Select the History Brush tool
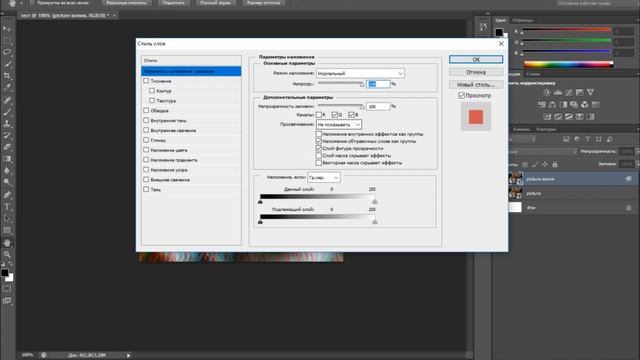640x360 pixels. (7, 135)
